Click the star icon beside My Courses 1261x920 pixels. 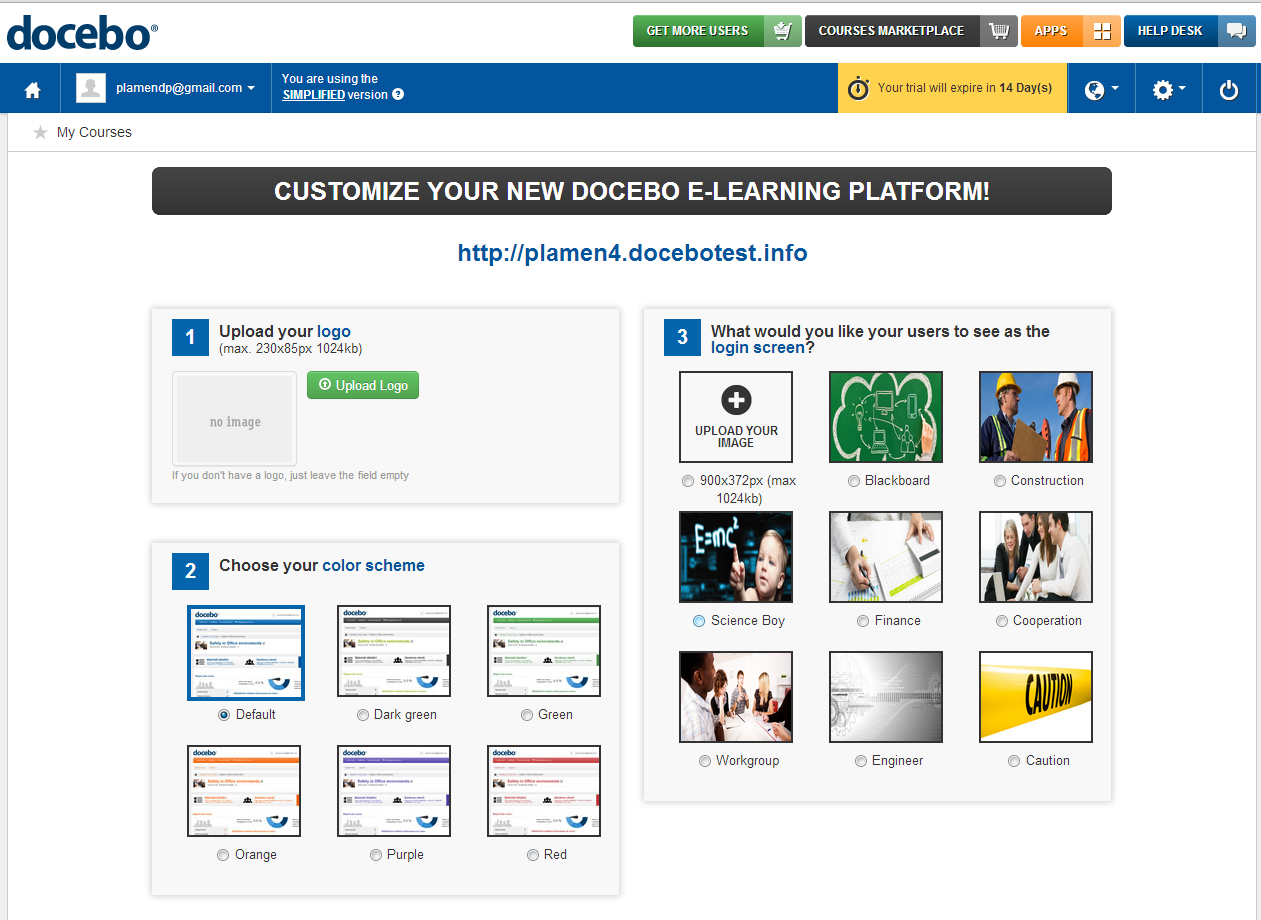[40, 132]
